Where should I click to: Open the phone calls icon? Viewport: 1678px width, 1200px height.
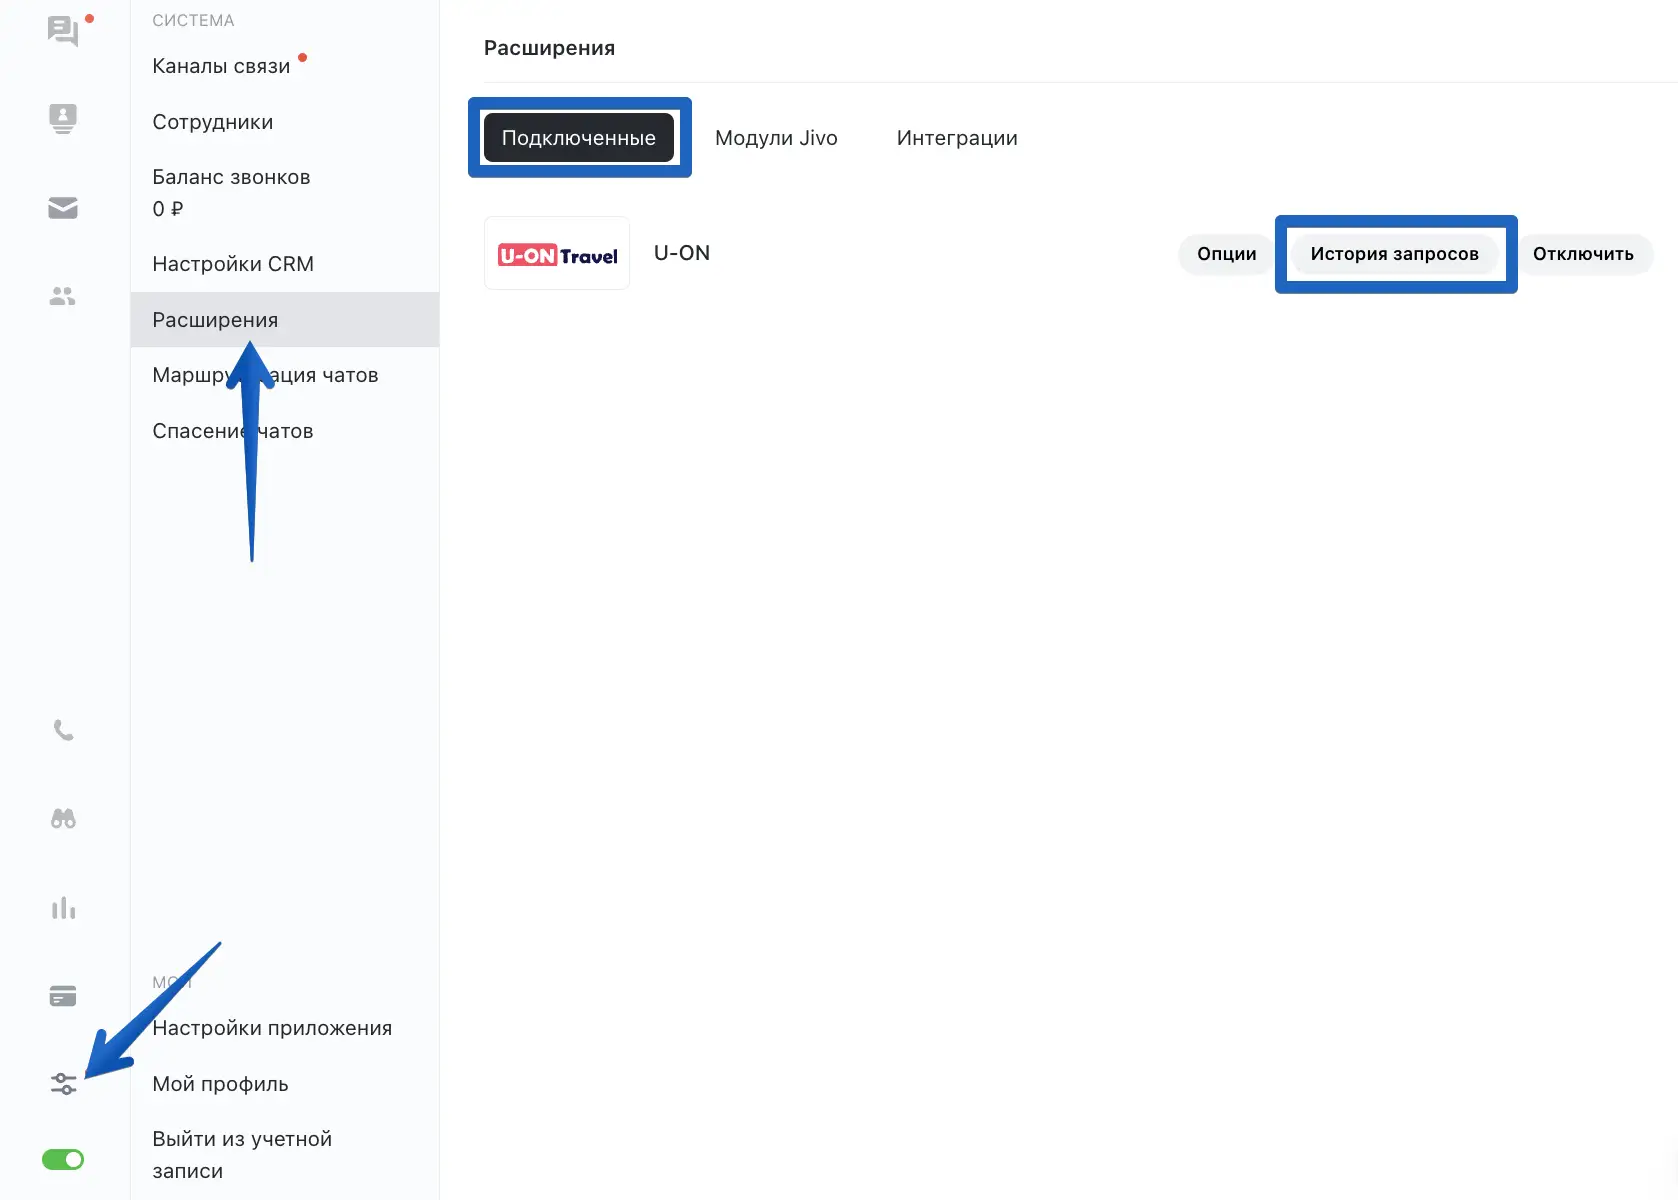pos(63,731)
